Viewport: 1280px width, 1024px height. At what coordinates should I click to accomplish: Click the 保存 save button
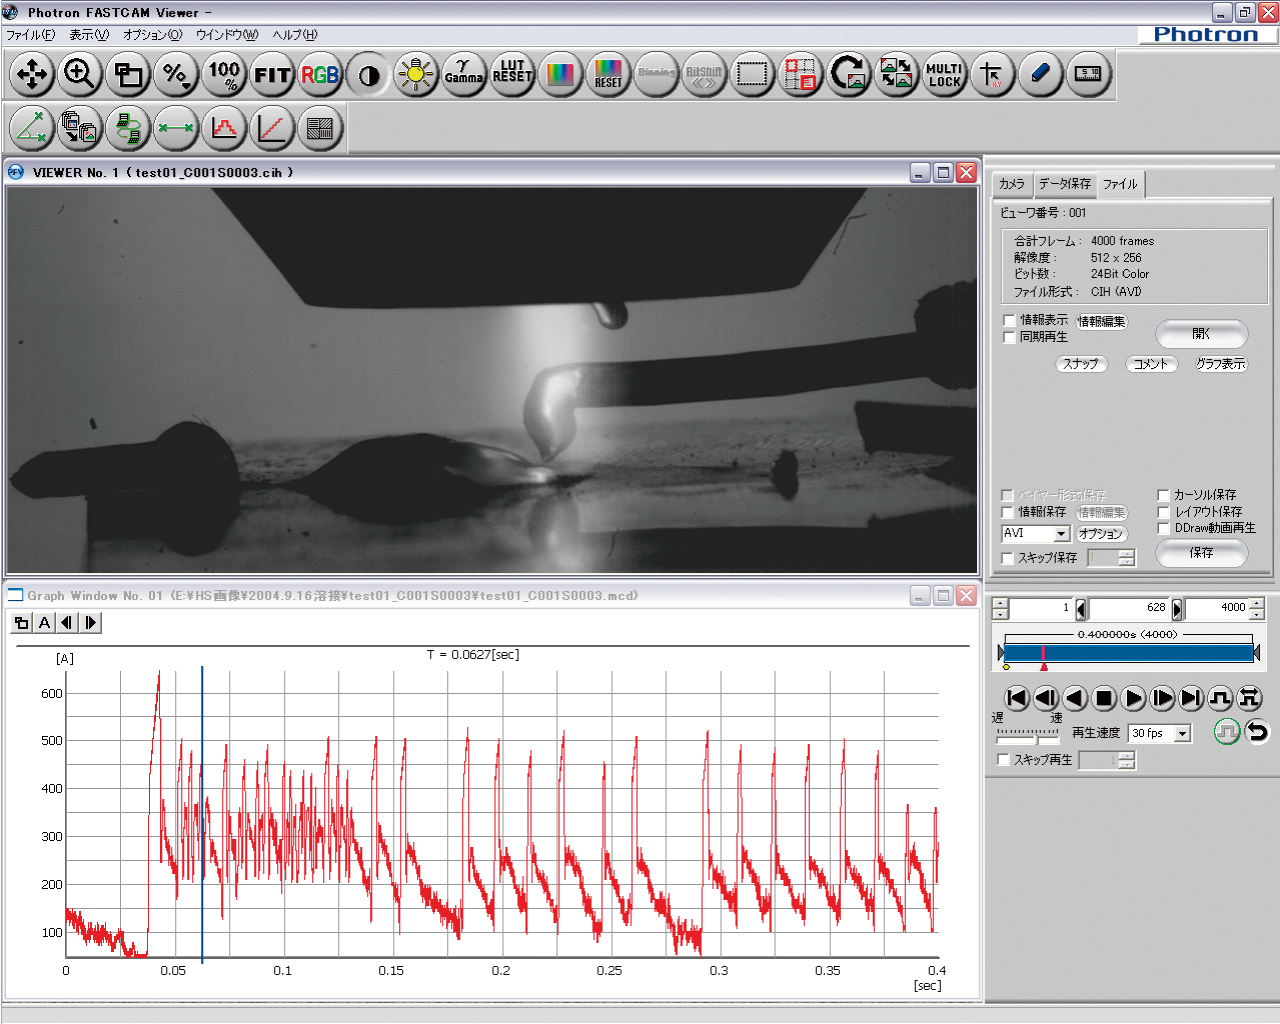[1202, 553]
